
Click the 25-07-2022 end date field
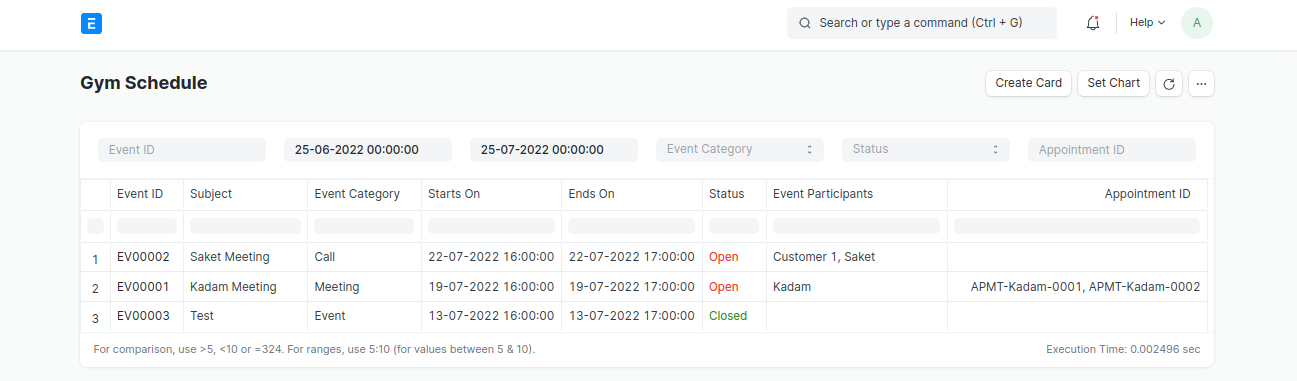tap(554, 150)
